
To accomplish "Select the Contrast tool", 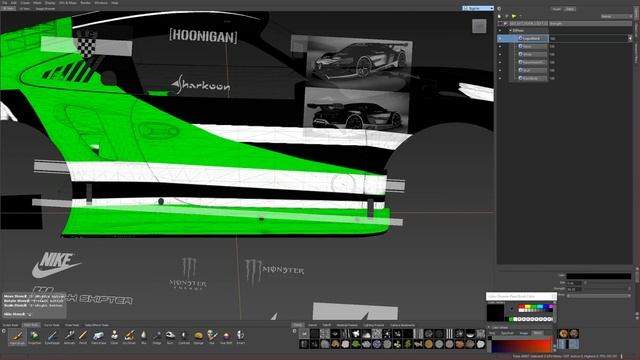I will click(184, 336).
